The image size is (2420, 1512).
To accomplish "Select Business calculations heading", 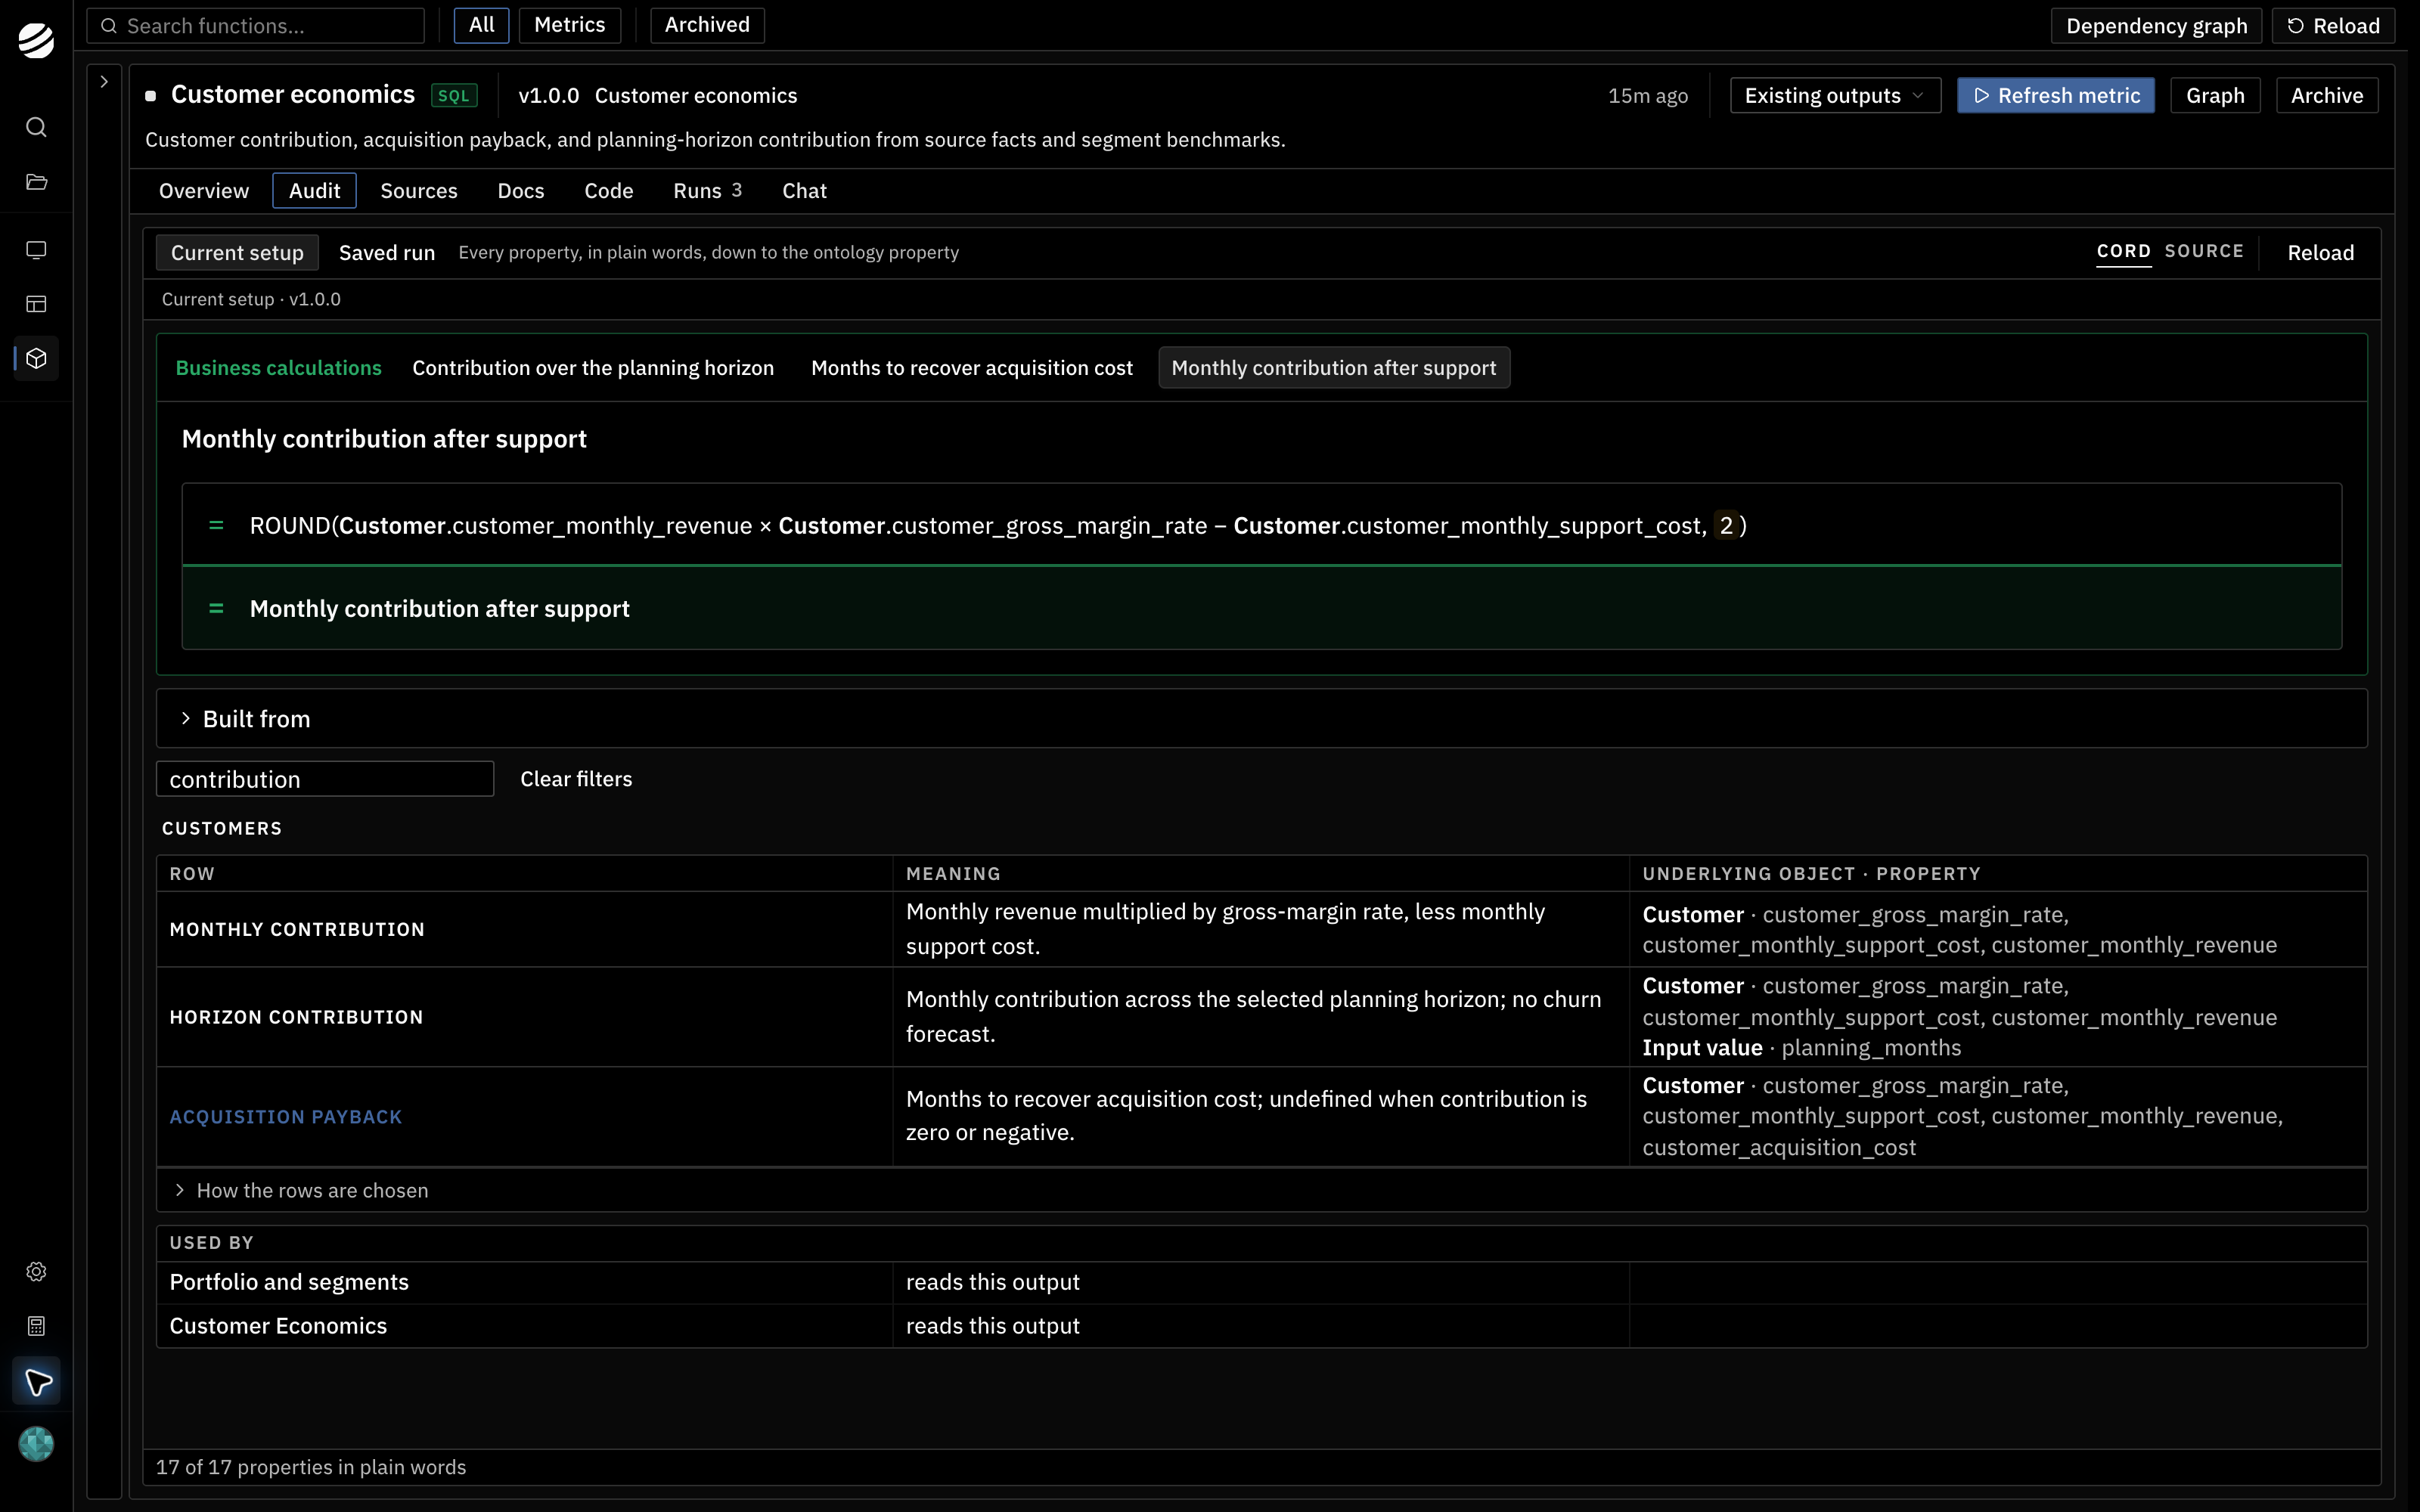I will tap(278, 368).
